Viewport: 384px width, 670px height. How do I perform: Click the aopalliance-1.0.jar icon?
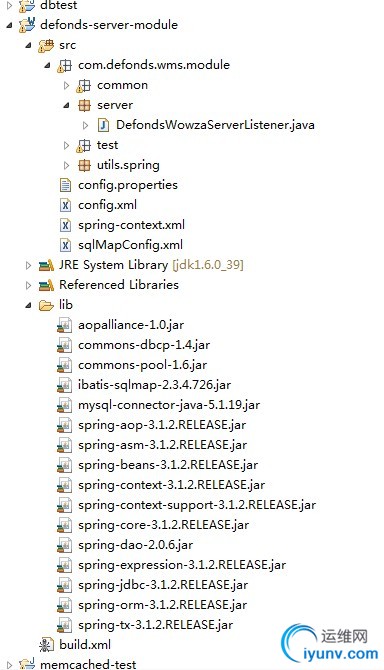pyautogui.click(x=64, y=325)
